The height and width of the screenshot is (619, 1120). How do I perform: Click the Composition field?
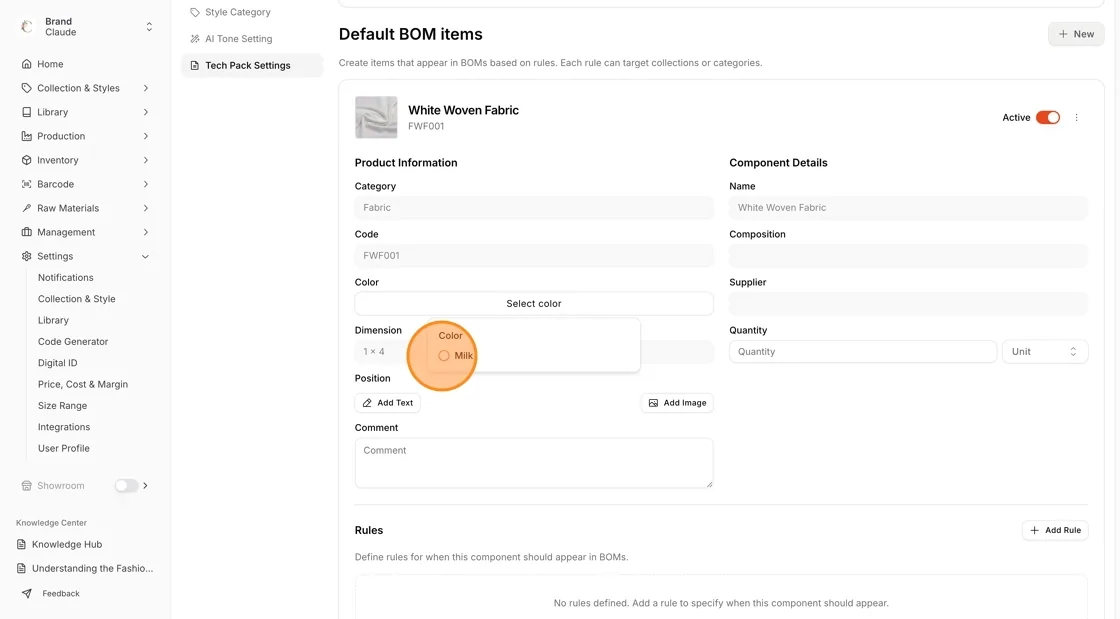(908, 256)
